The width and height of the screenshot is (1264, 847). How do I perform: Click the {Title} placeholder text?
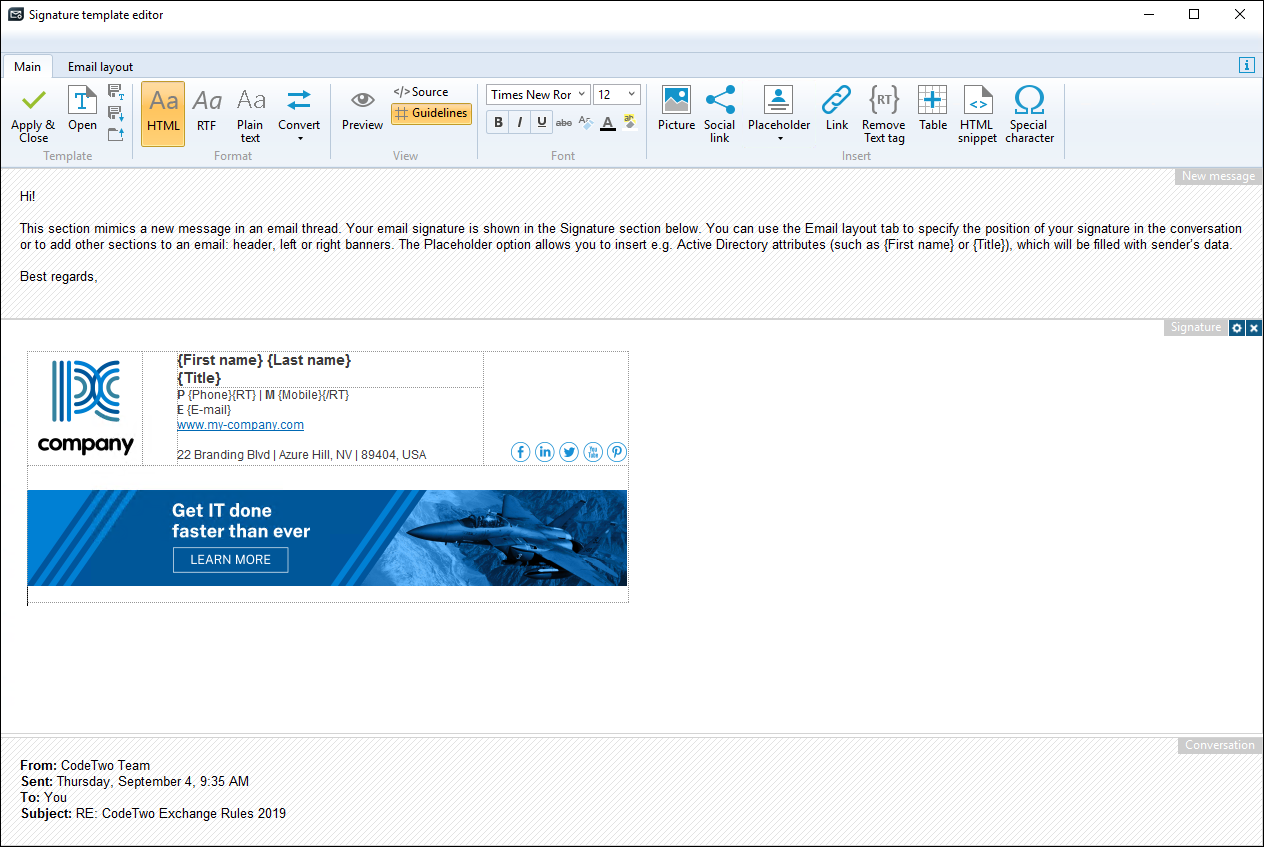pyautogui.click(x=199, y=378)
